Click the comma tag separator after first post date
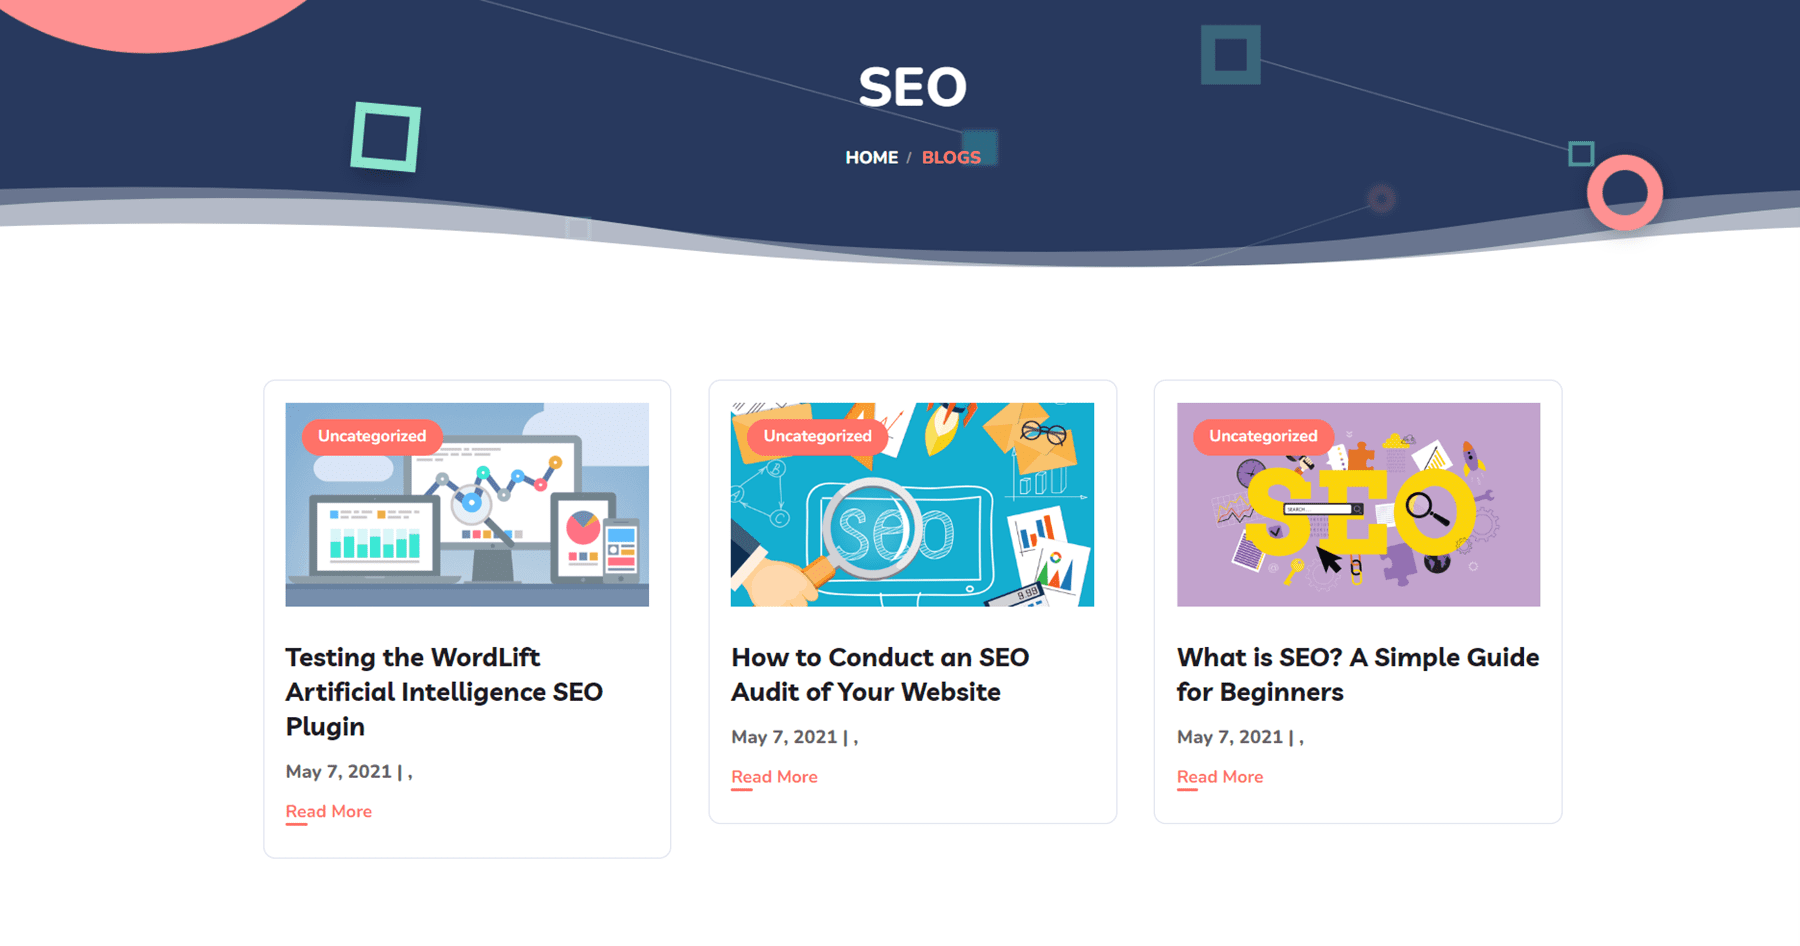The height and width of the screenshot is (946, 1800). point(411,771)
